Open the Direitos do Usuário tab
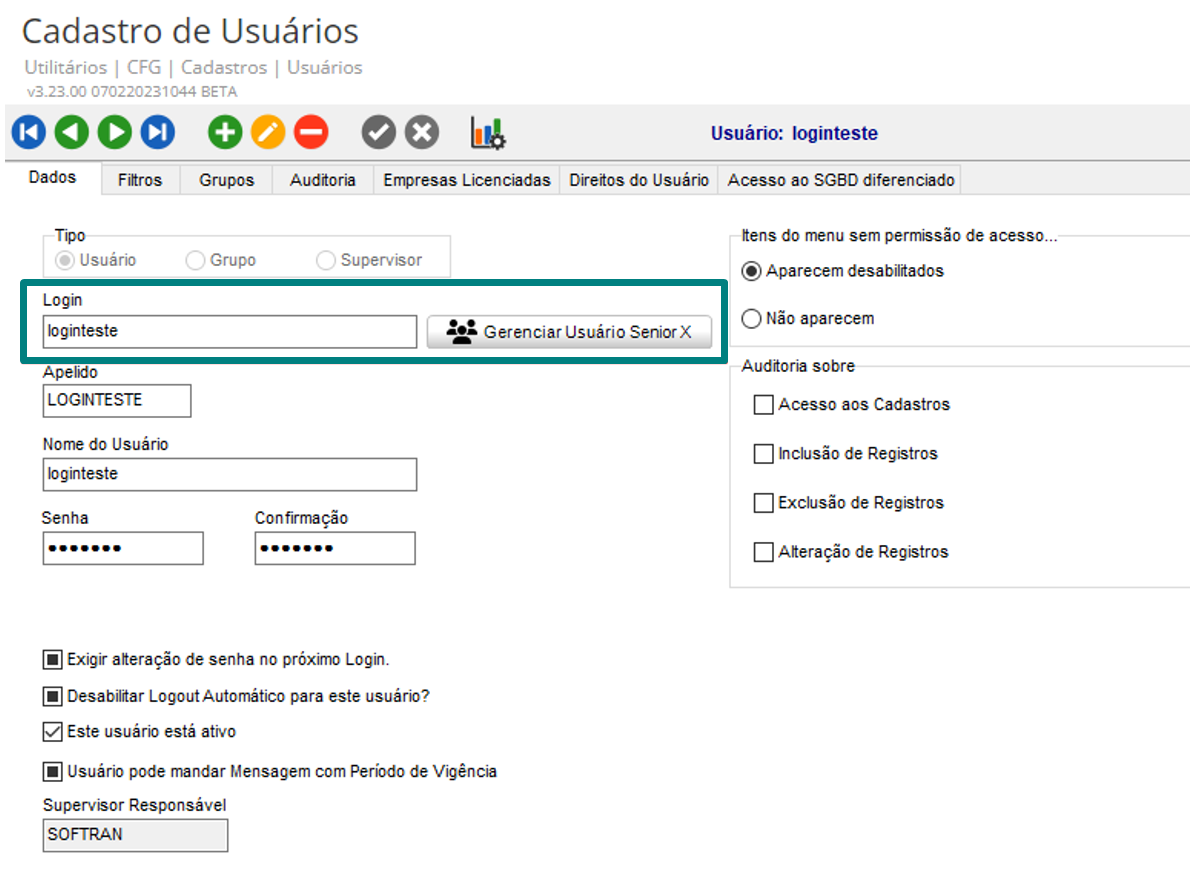This screenshot has width=1197, height=876. tap(639, 180)
